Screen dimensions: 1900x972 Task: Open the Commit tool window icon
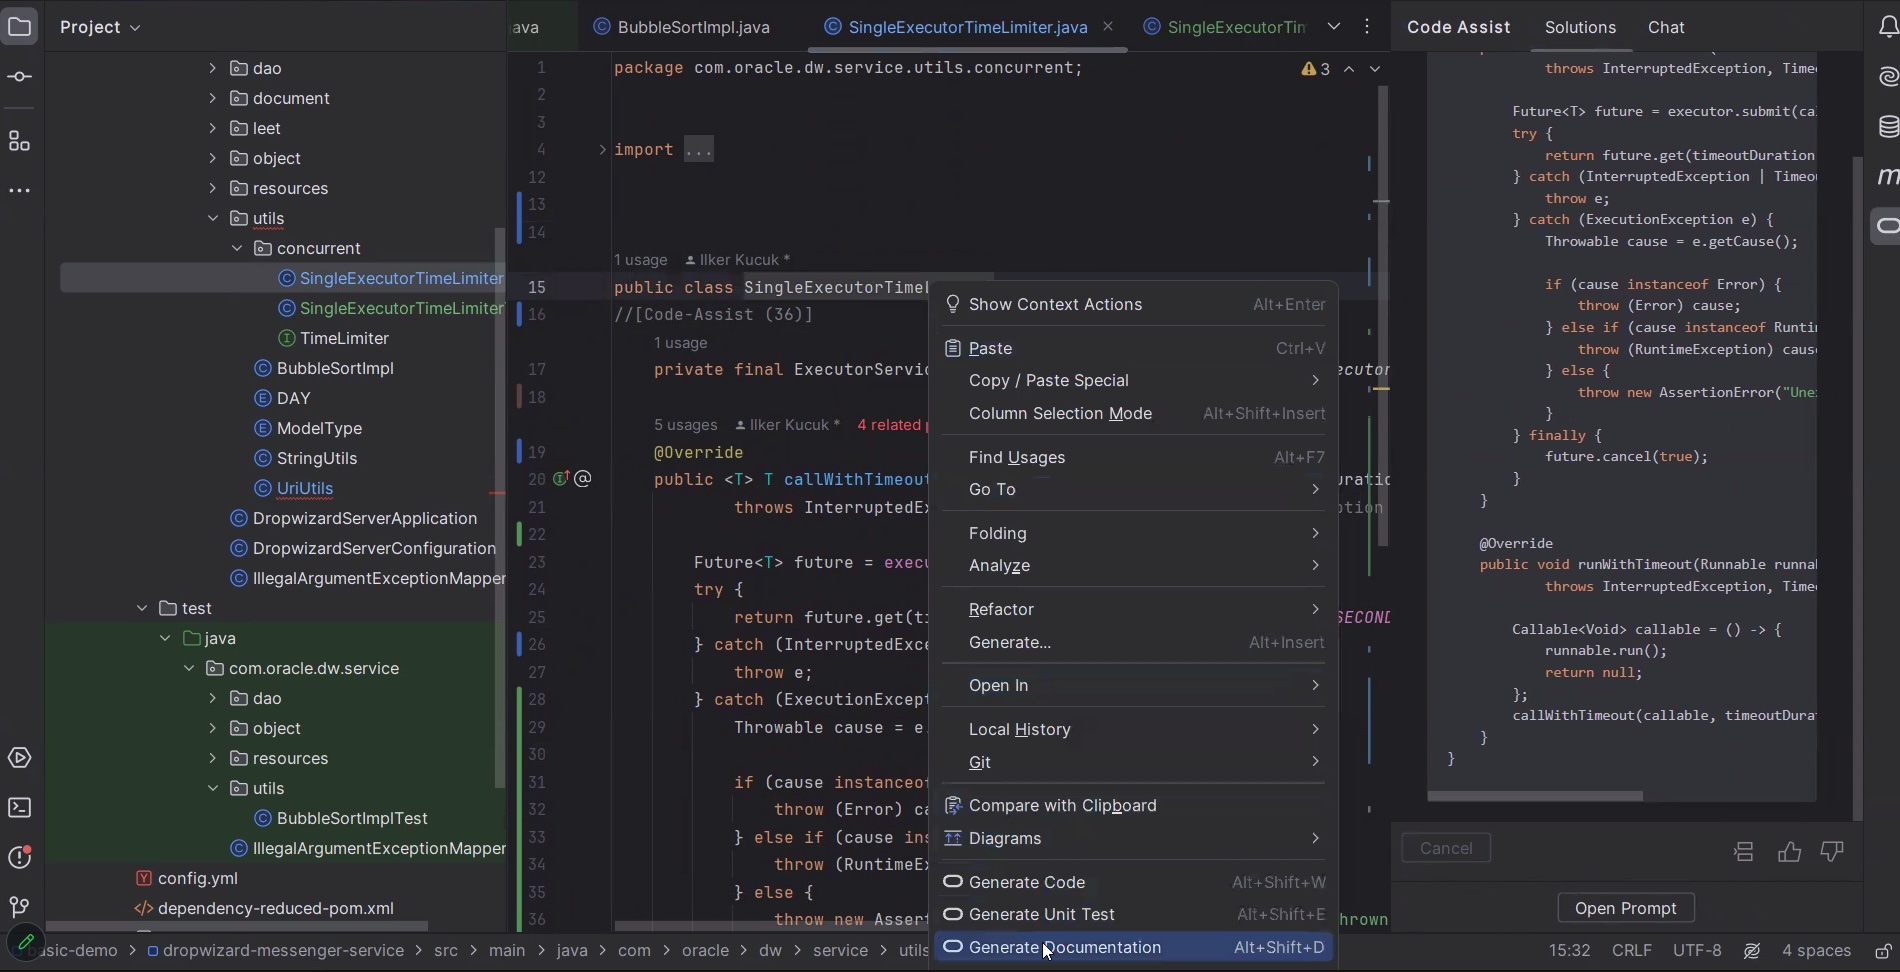coord(20,77)
